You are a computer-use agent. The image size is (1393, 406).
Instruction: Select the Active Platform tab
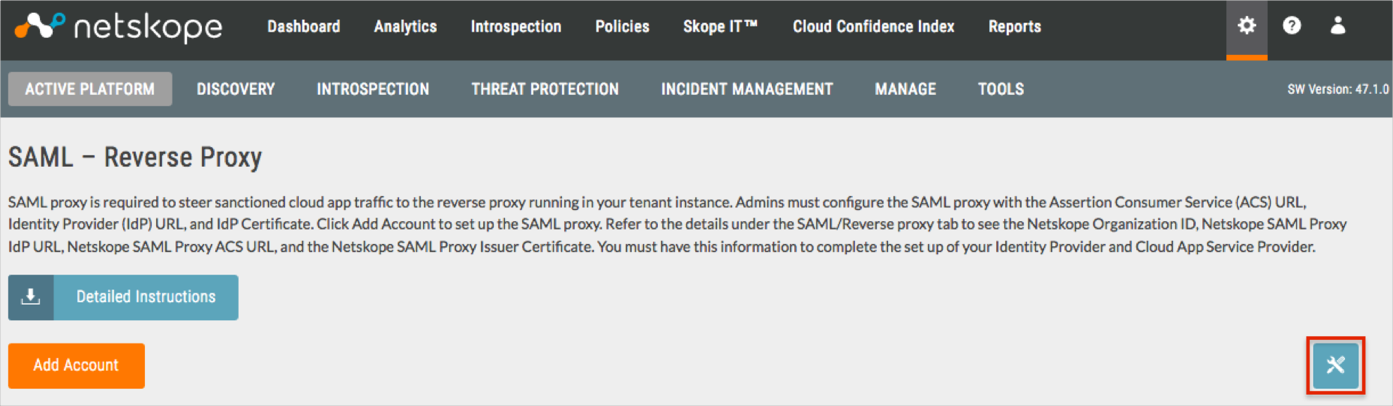pyautogui.click(x=90, y=89)
